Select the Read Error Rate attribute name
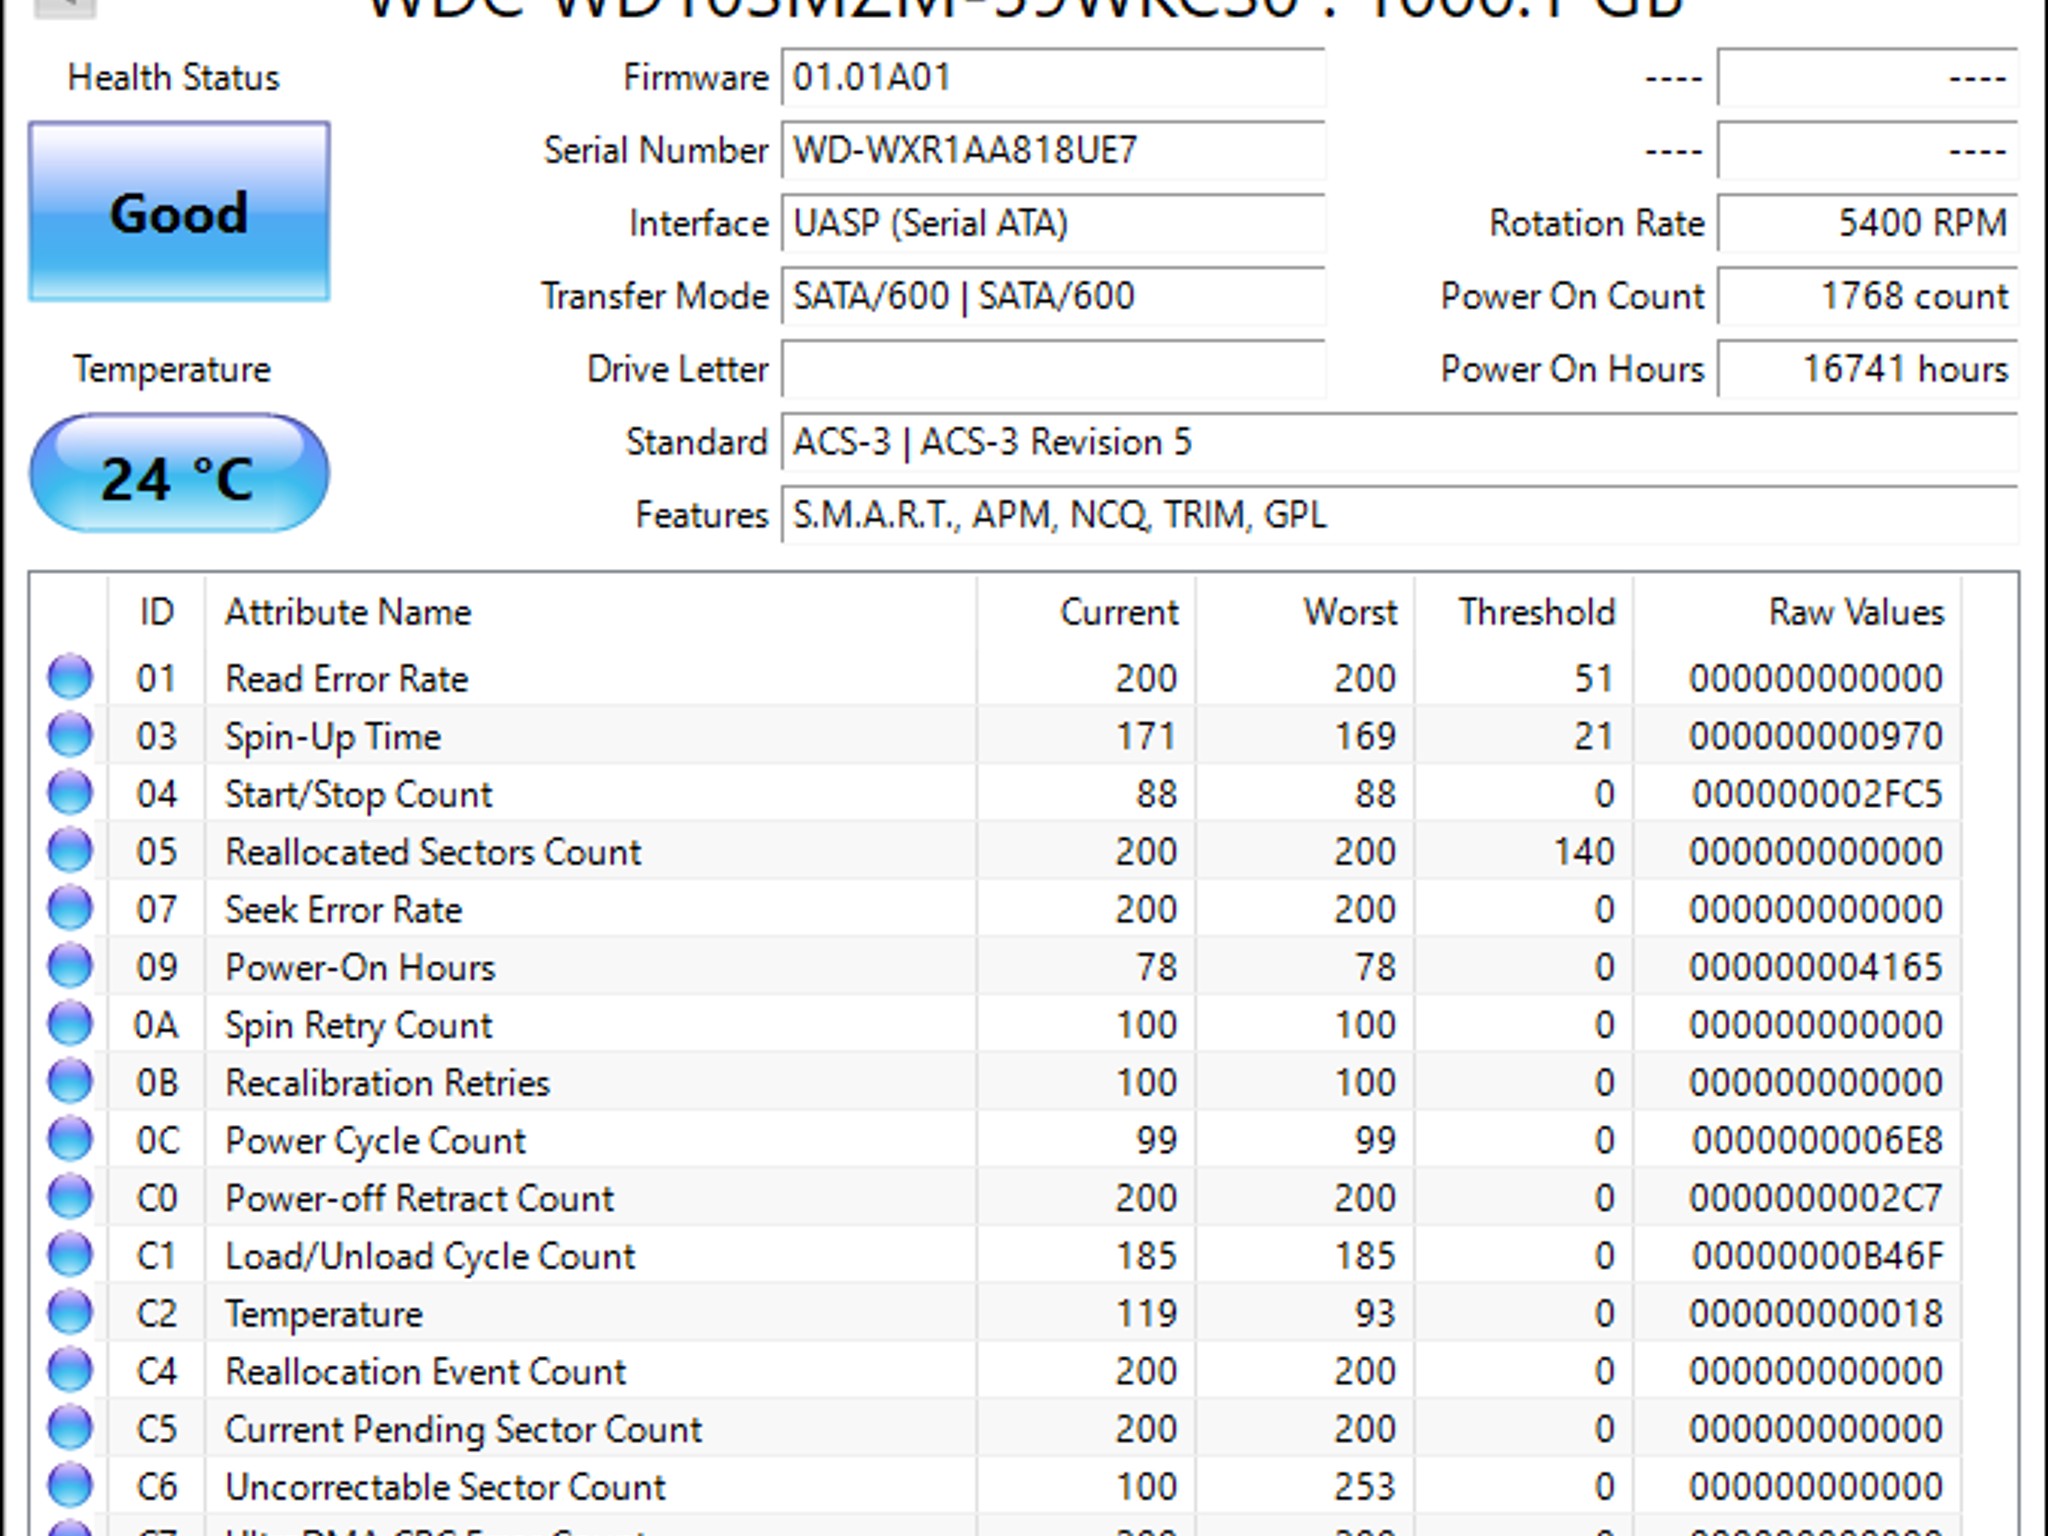This screenshot has width=2048, height=1536. point(347,679)
